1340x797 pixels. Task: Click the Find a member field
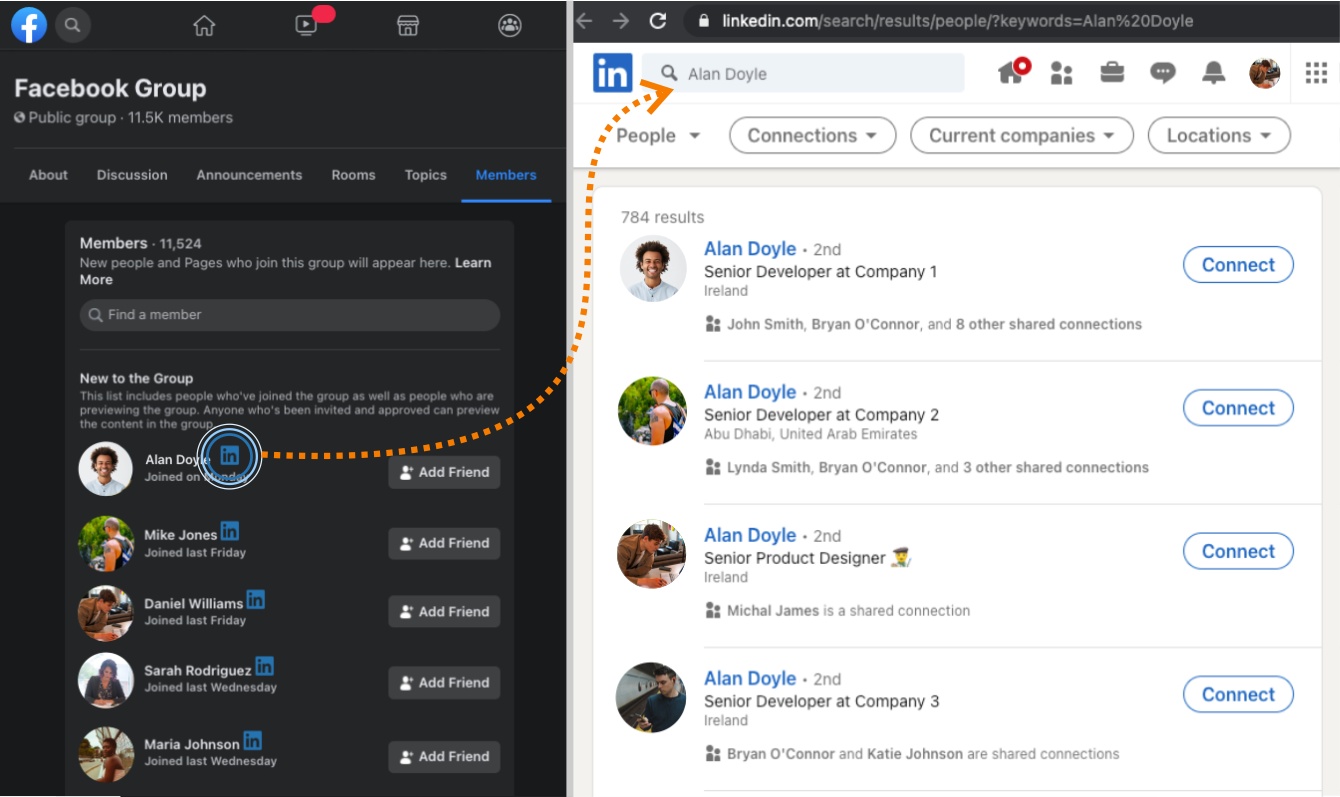(290, 315)
